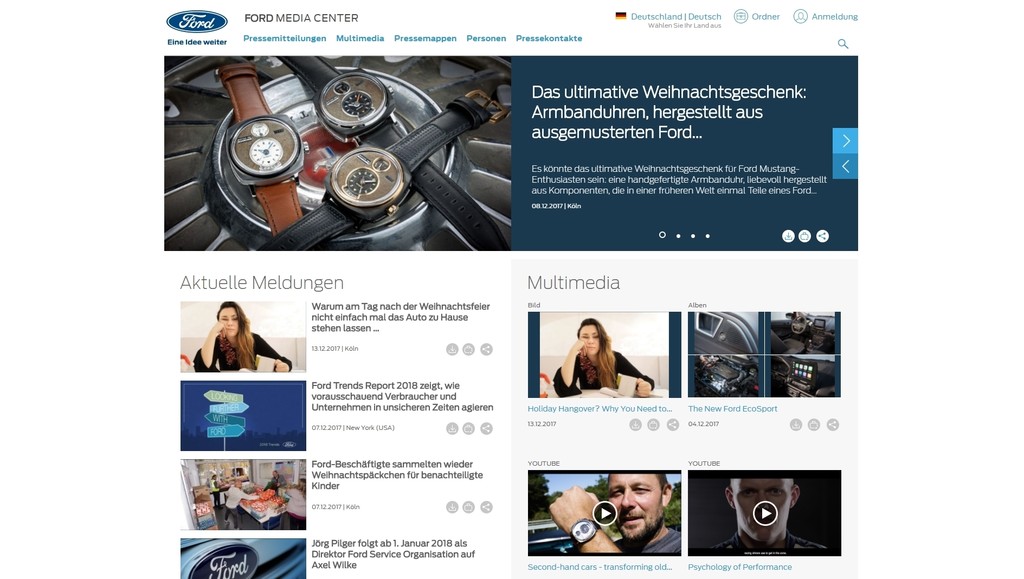Download the Ford Trends Report 2018 item

click(x=452, y=428)
